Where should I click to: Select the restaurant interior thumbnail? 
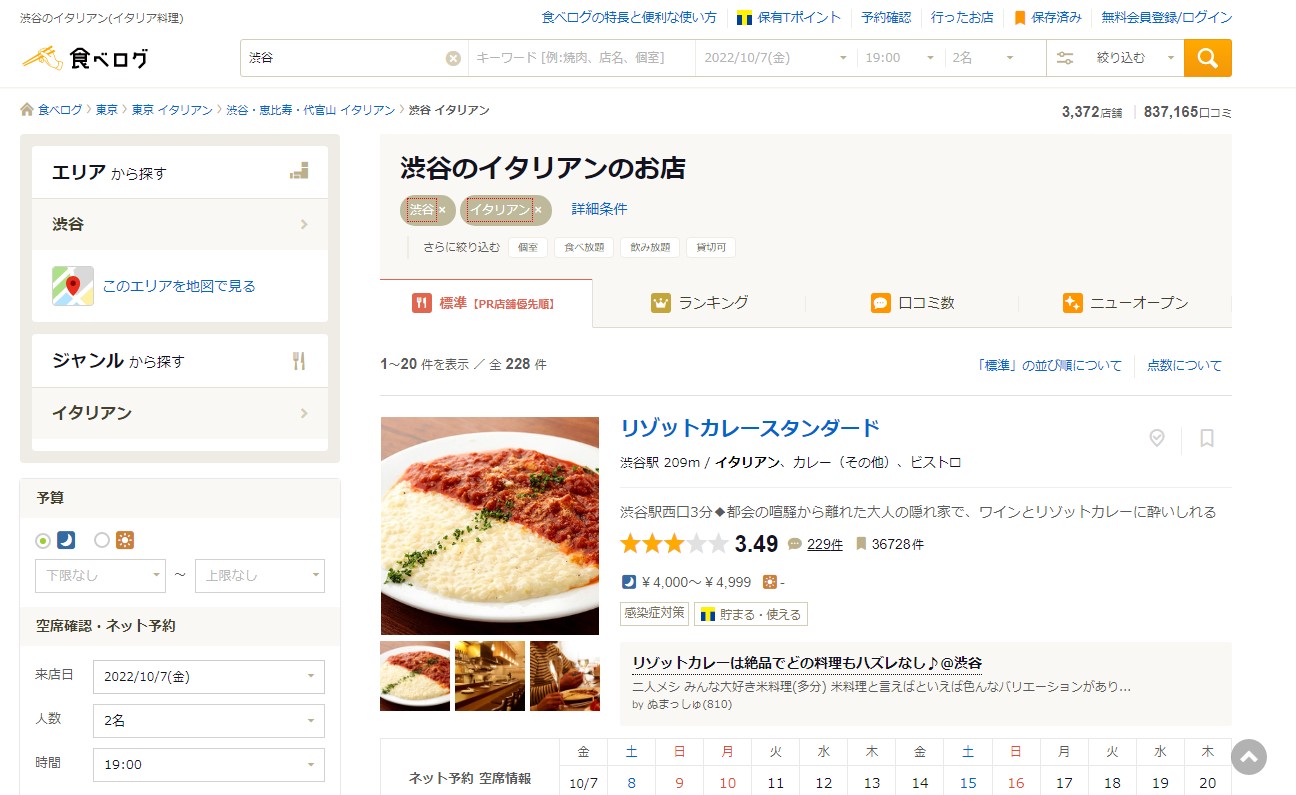click(490, 676)
